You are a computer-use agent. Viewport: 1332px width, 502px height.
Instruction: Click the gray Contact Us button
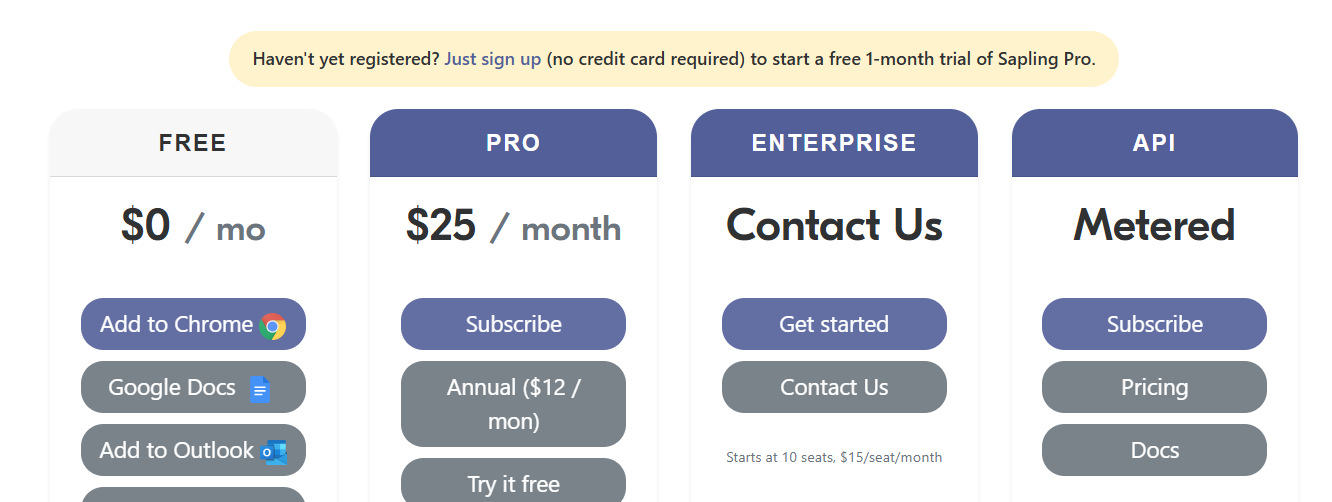coord(834,387)
